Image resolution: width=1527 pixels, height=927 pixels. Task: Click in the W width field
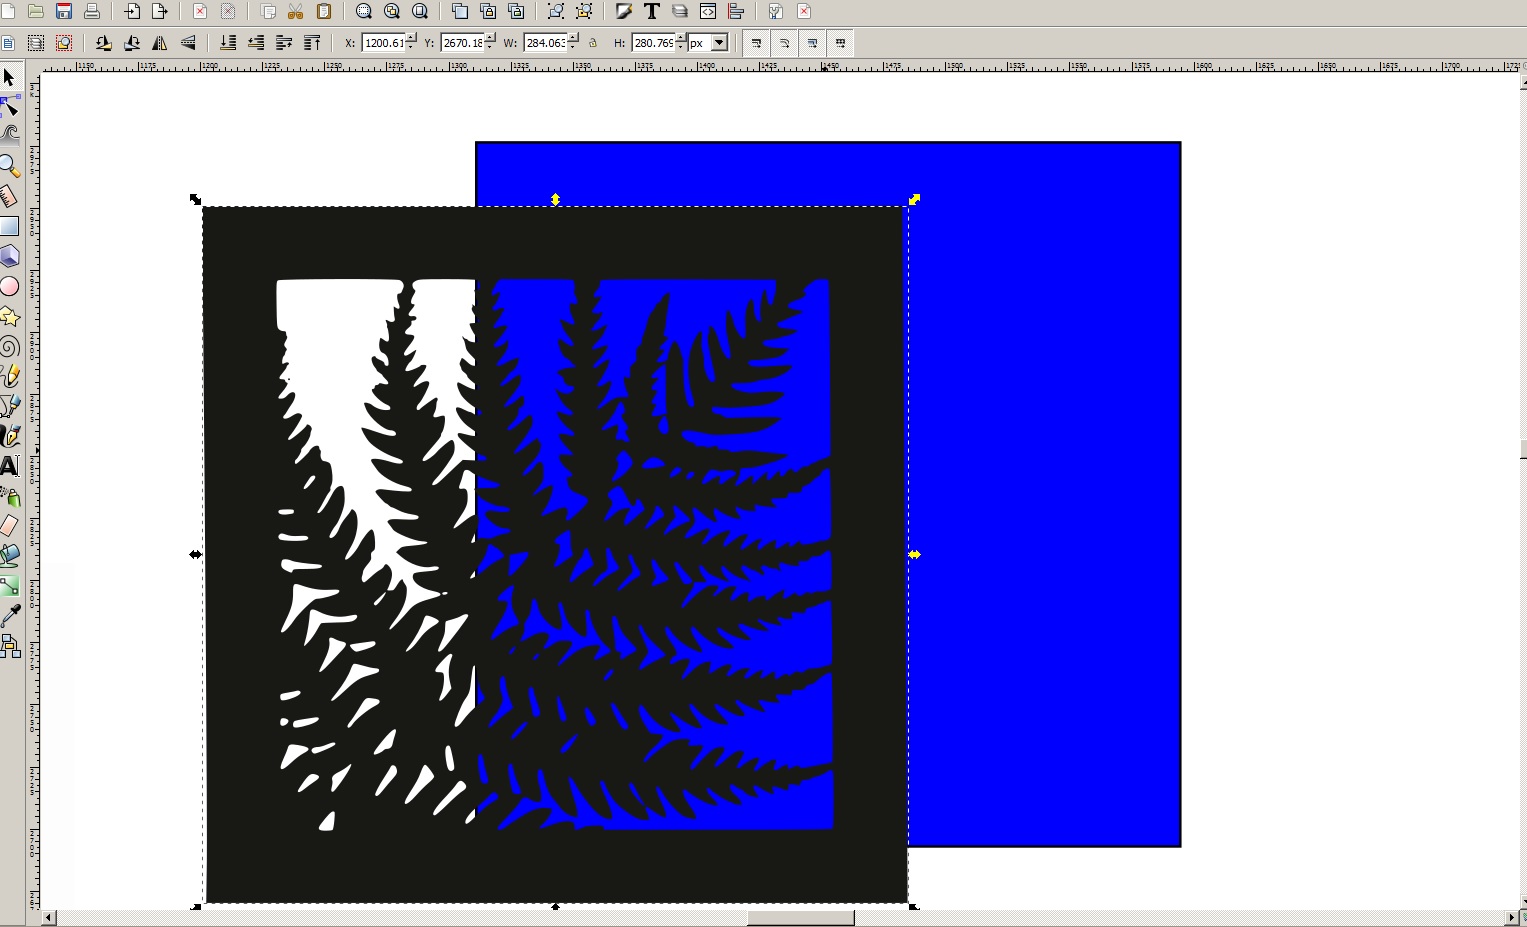545,43
